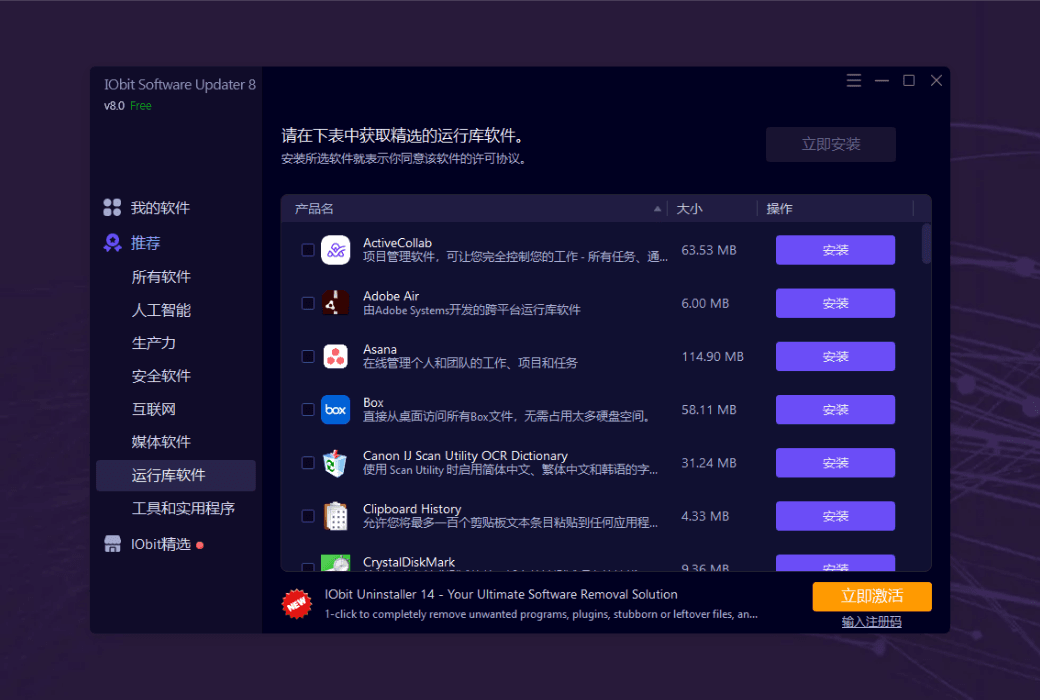
Task: Maximize the IObit Software Updater window
Action: point(909,80)
